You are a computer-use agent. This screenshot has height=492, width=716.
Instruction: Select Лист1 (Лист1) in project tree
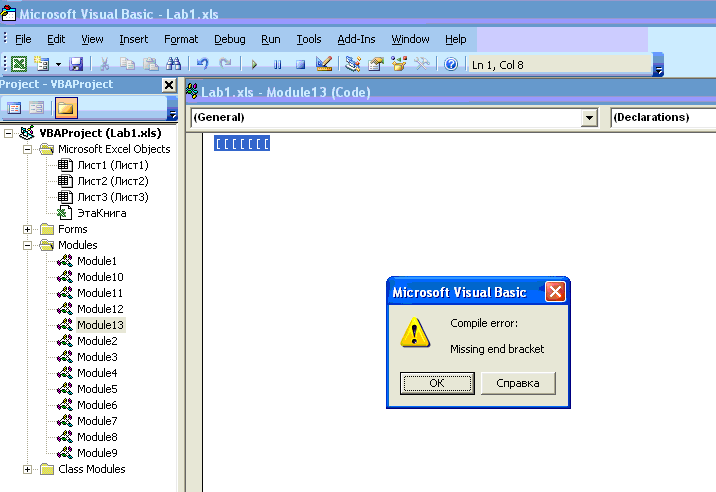(113, 165)
